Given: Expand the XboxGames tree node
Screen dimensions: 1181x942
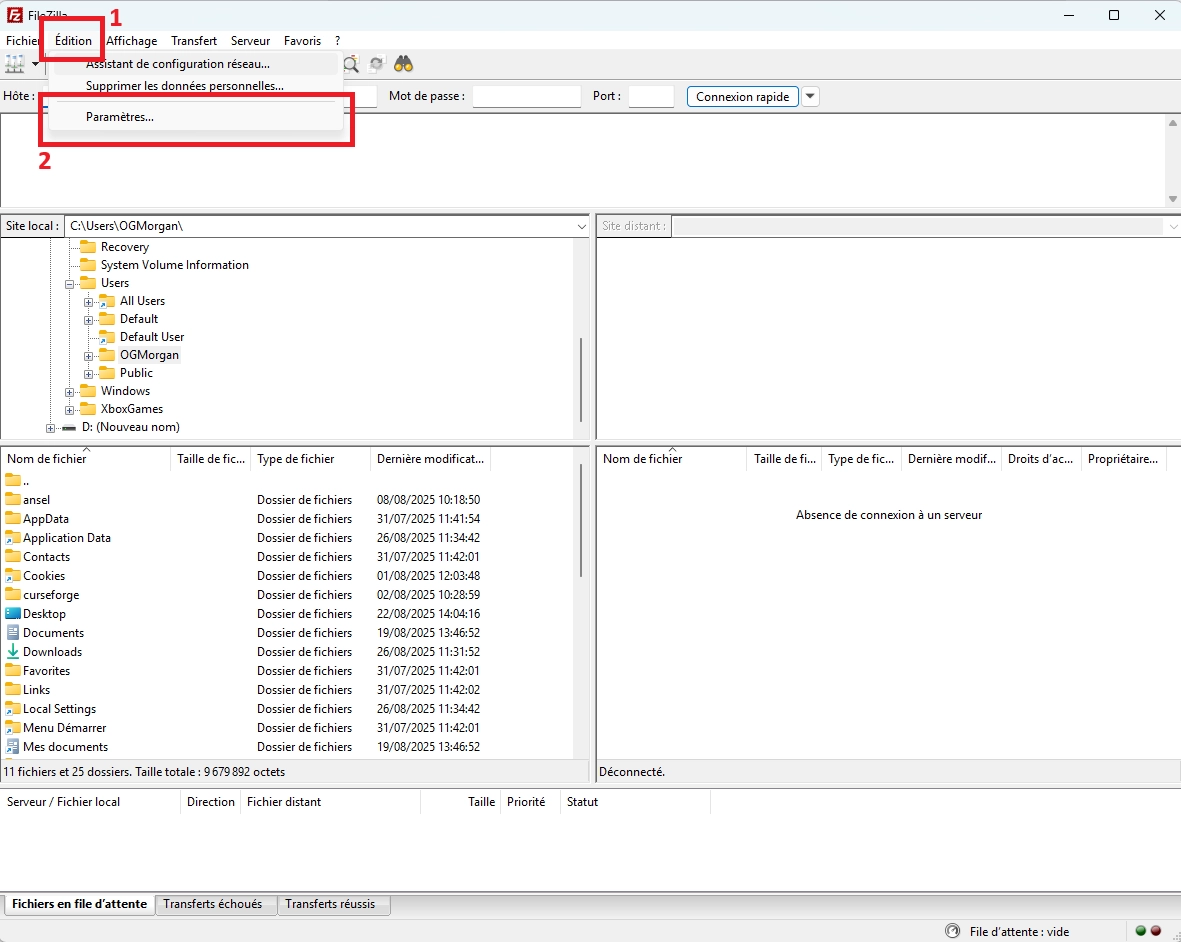Looking at the screenshot, I should tap(69, 410).
